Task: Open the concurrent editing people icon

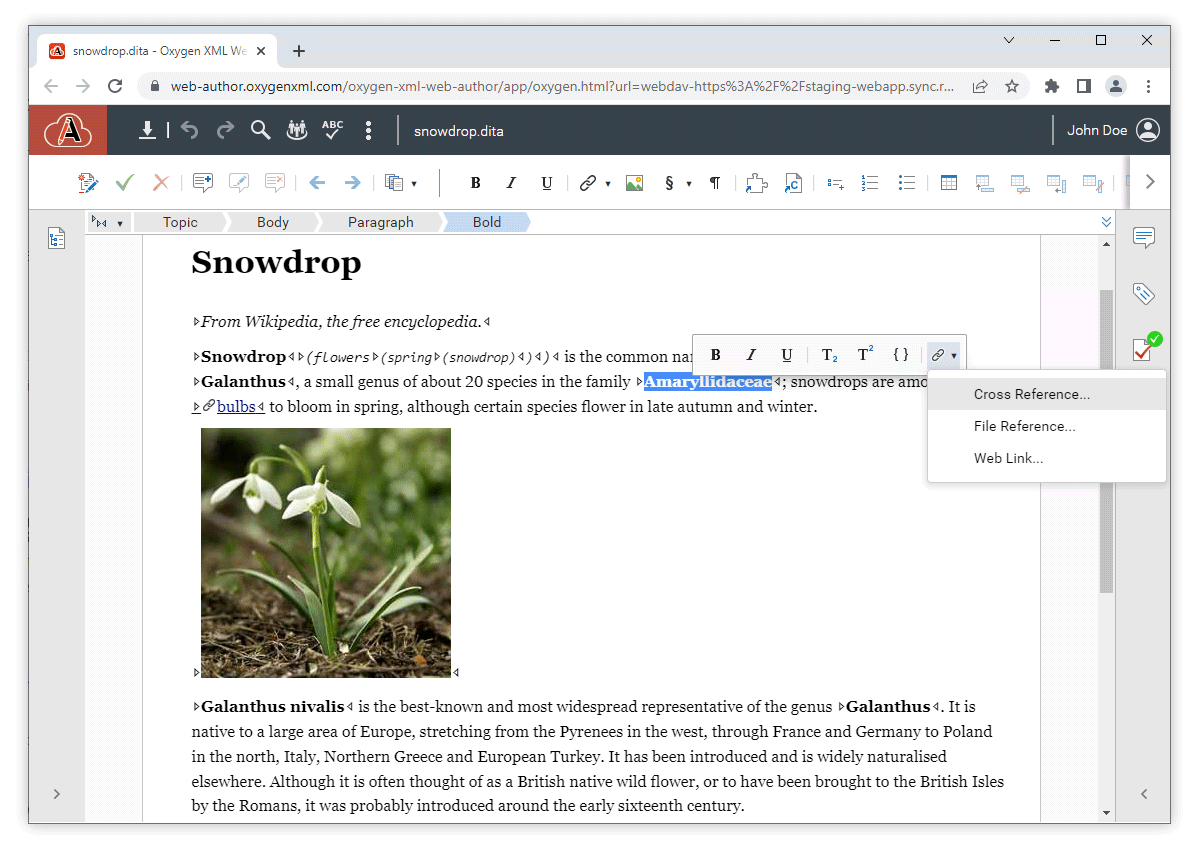Action: pos(297,130)
